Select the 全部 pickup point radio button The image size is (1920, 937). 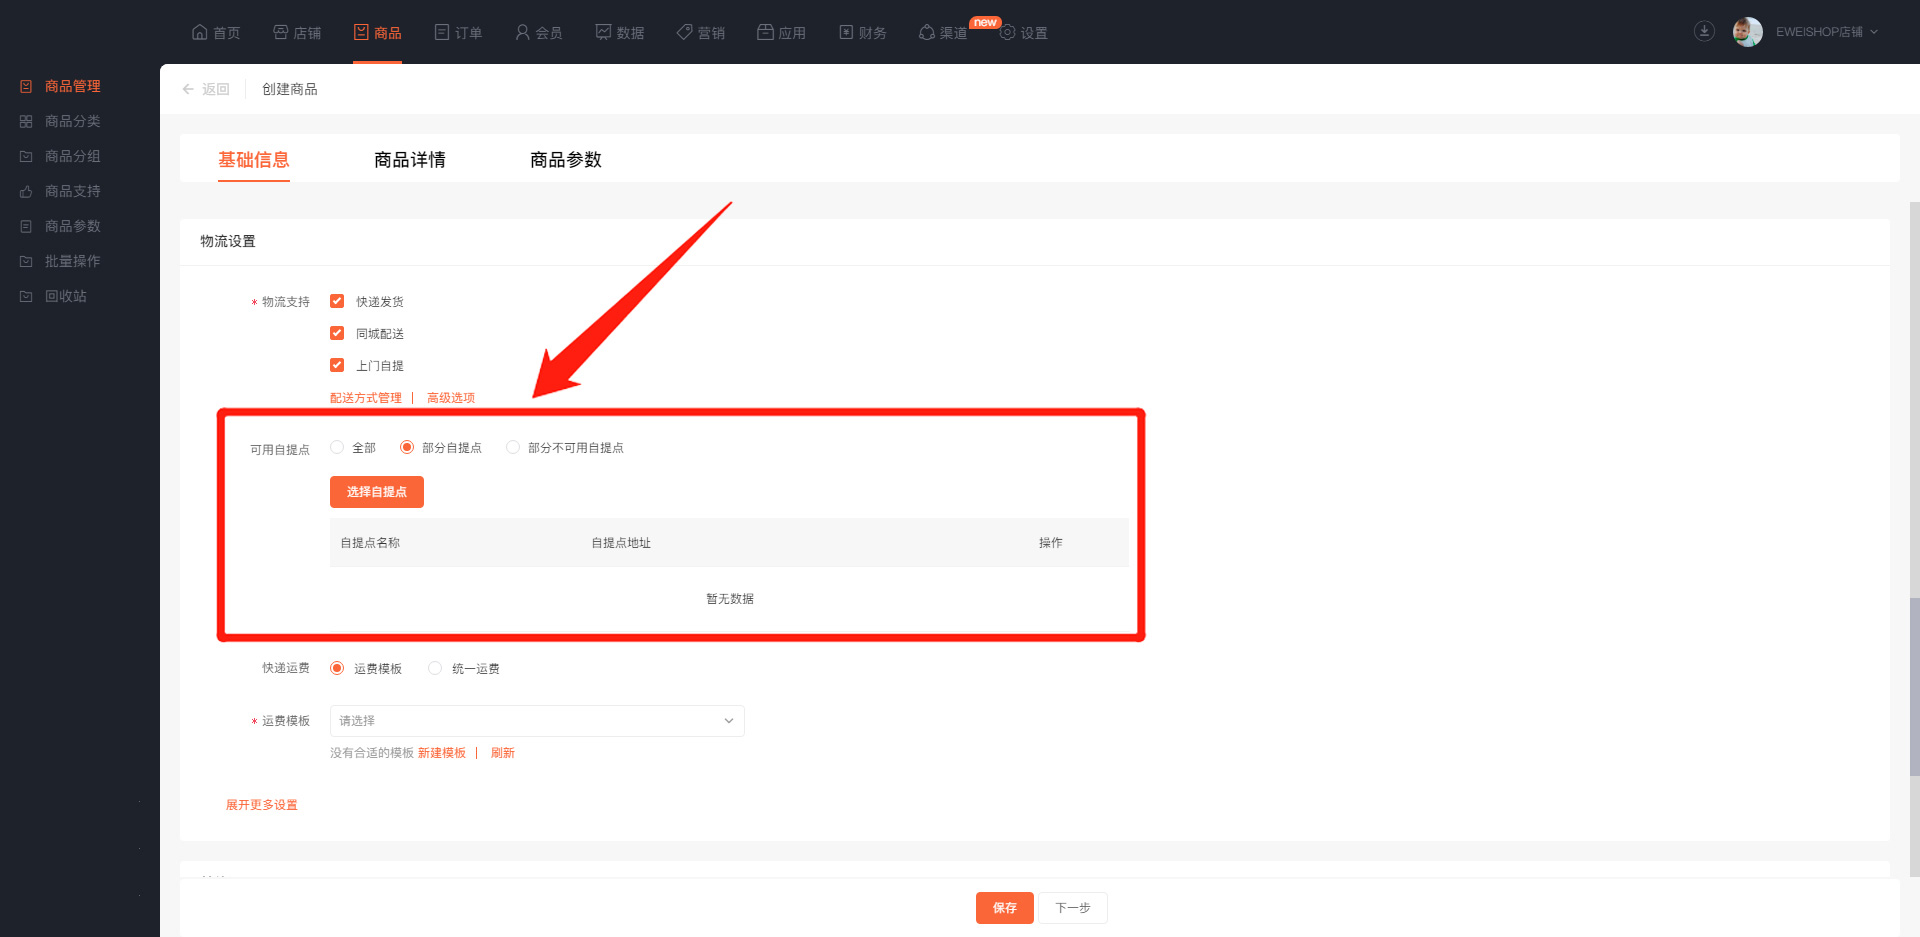(x=337, y=447)
